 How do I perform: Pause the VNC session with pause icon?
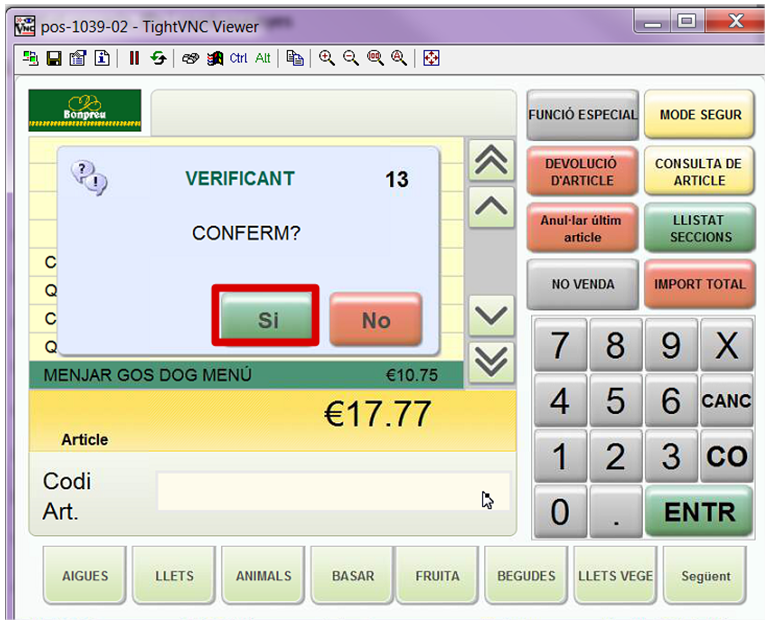(x=134, y=58)
